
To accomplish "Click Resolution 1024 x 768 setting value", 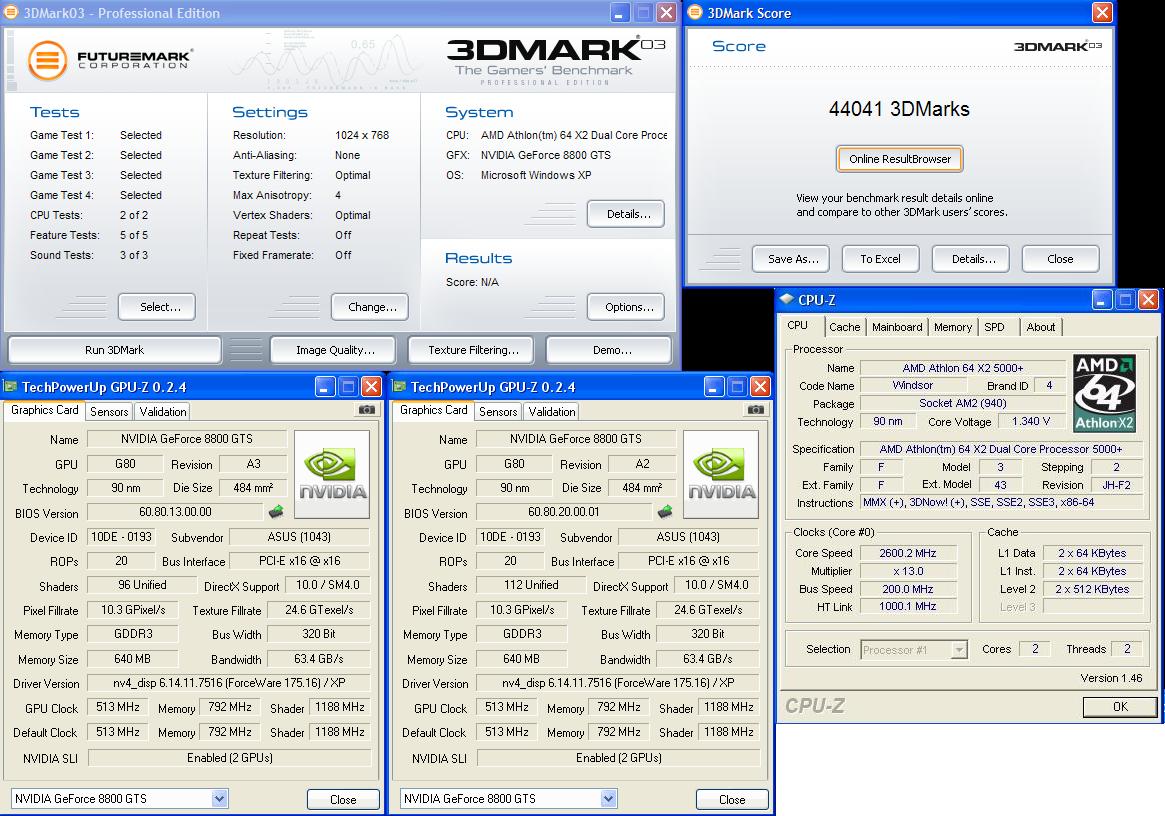I will pyautogui.click(x=362, y=135).
